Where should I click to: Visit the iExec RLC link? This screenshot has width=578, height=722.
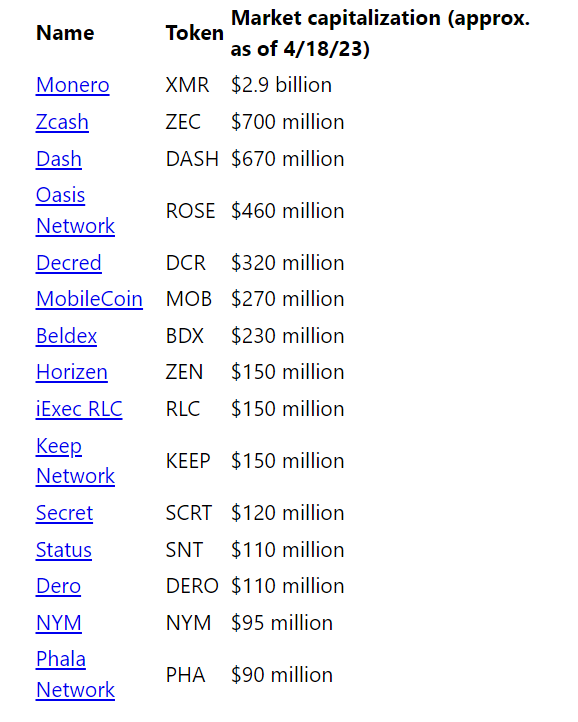click(x=79, y=409)
